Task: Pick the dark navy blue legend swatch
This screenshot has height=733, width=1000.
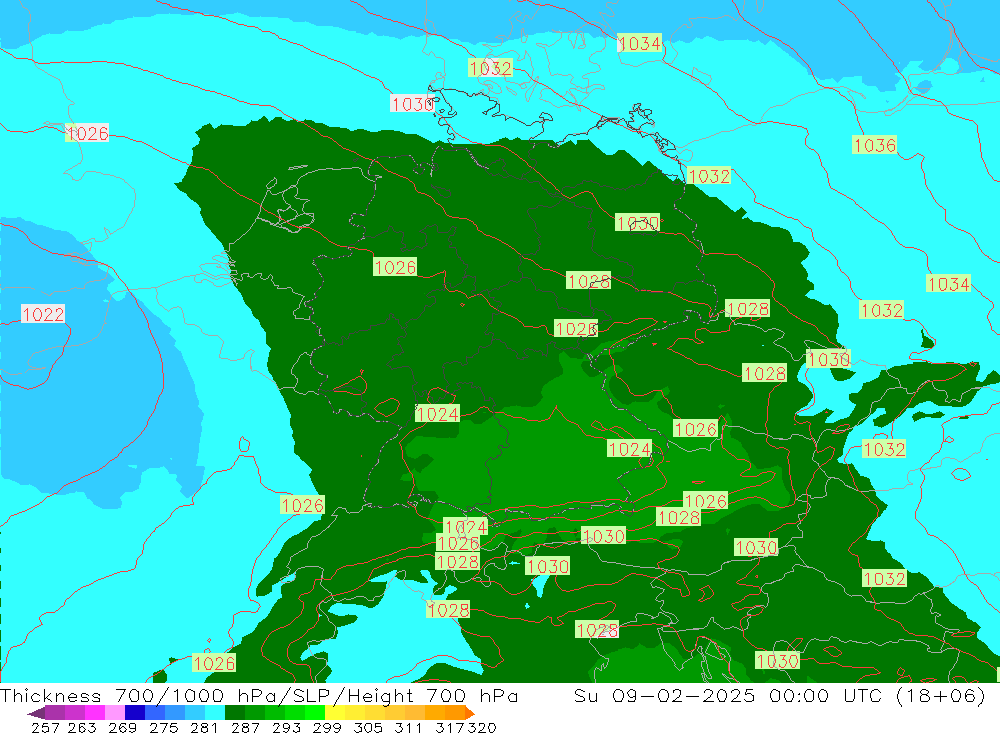Action: (135, 713)
